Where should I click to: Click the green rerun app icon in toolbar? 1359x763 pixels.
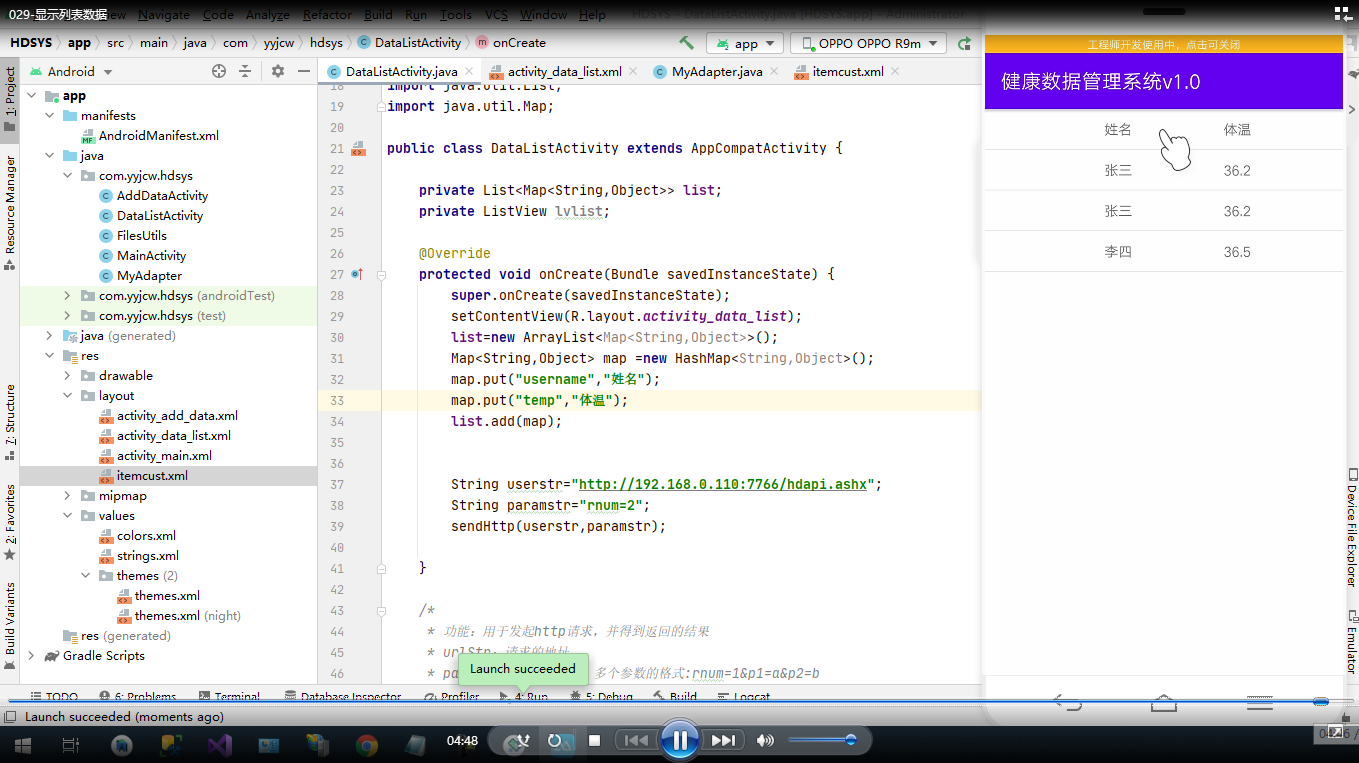click(x=964, y=44)
